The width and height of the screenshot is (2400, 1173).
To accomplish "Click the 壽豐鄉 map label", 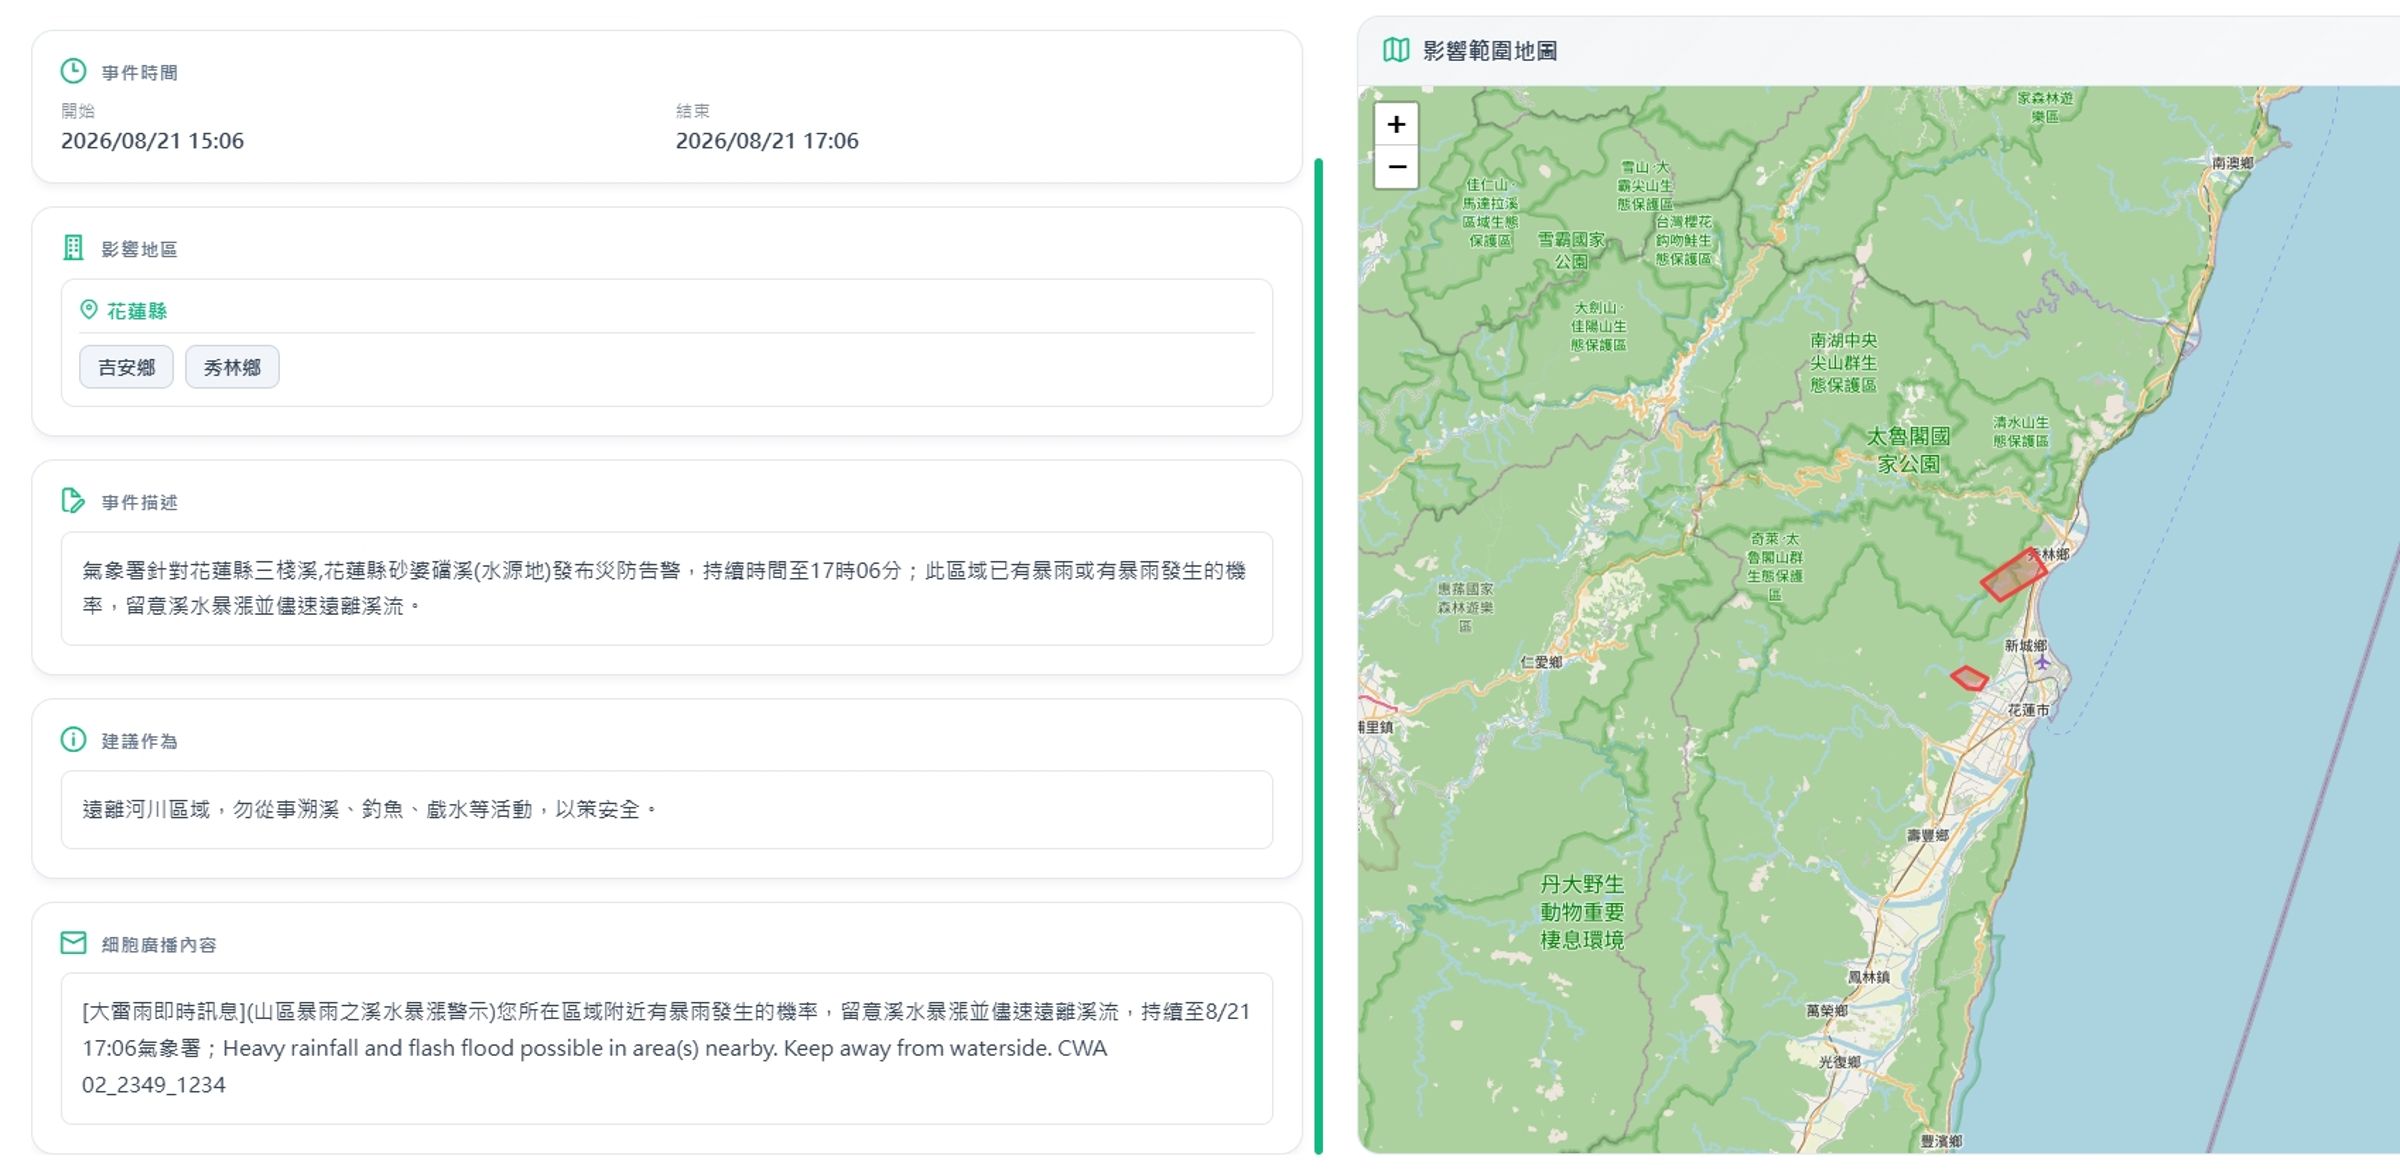I will tap(1927, 835).
